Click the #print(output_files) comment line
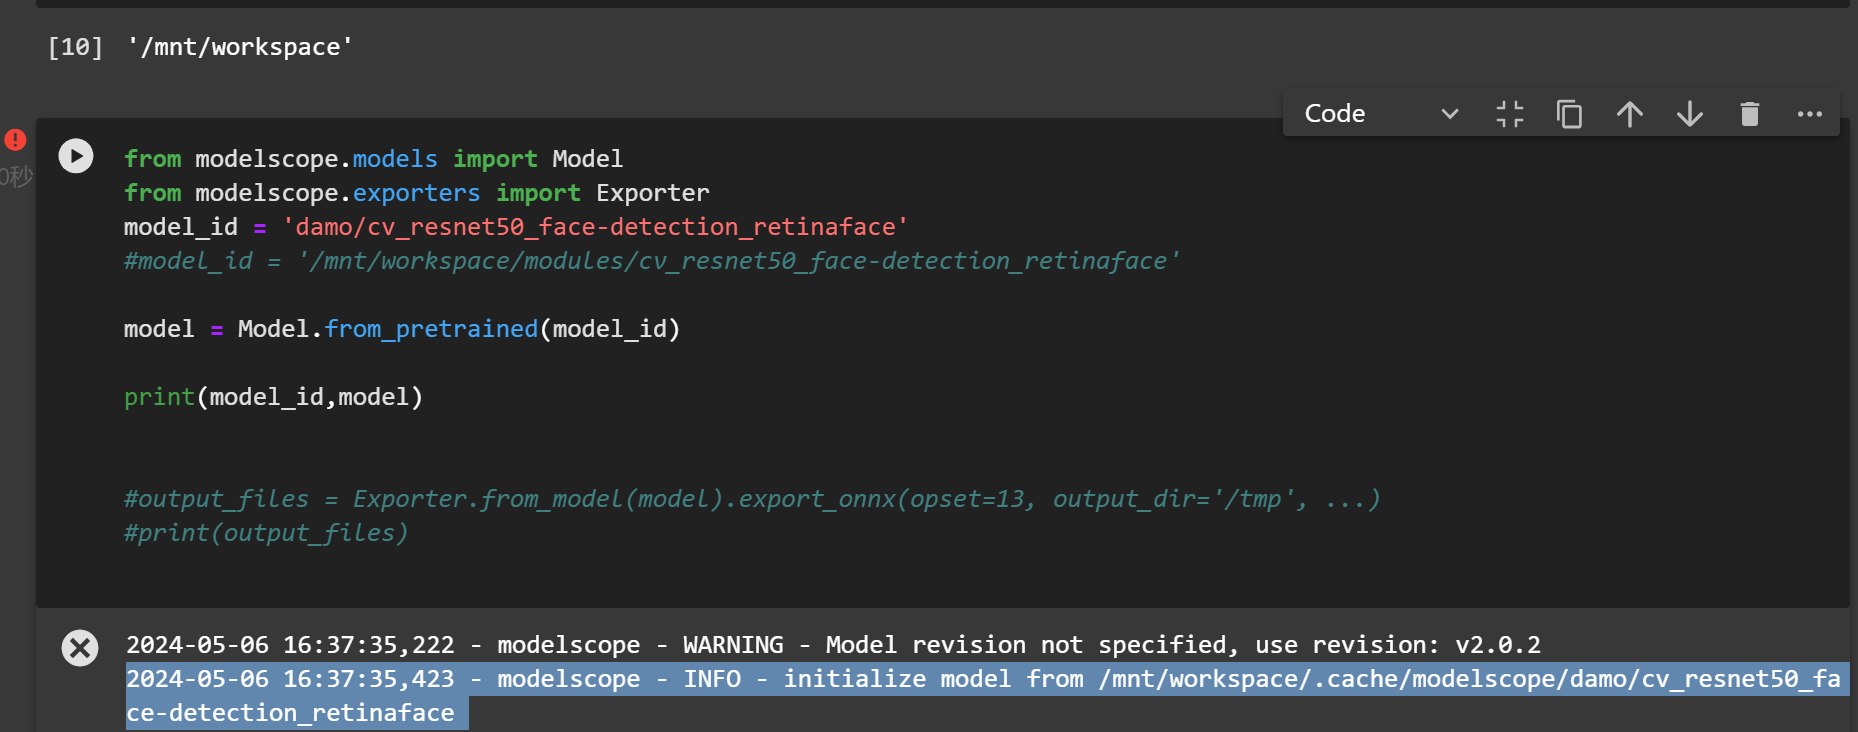 click(x=266, y=533)
